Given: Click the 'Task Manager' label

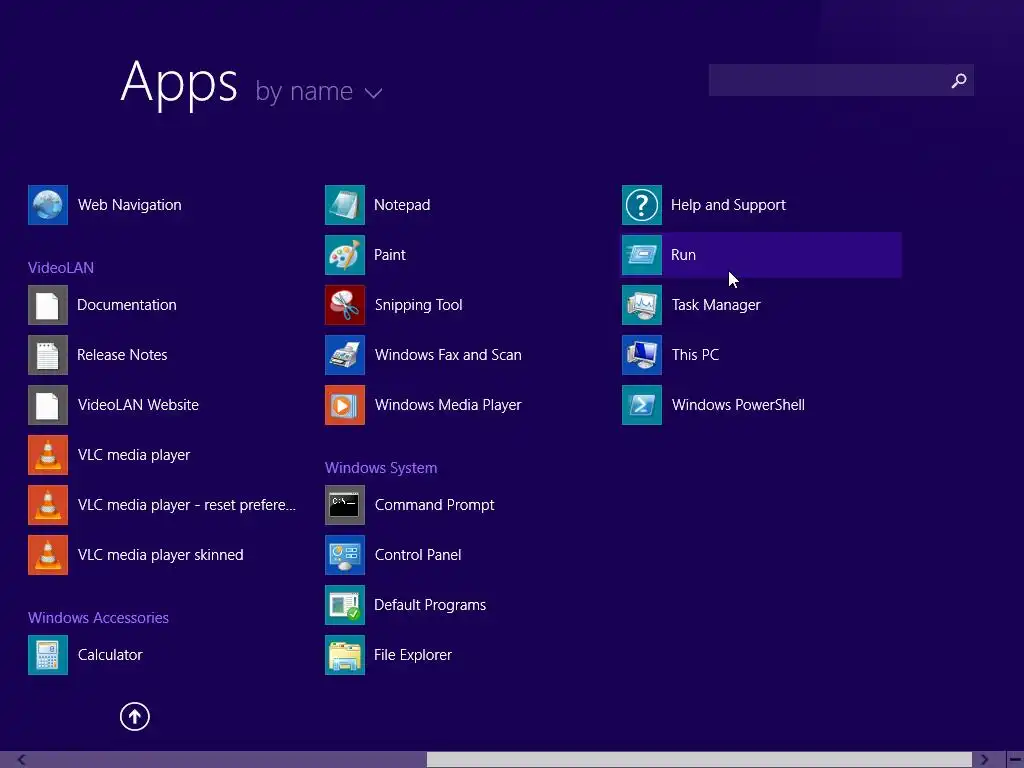Looking at the screenshot, I should pos(716,305).
